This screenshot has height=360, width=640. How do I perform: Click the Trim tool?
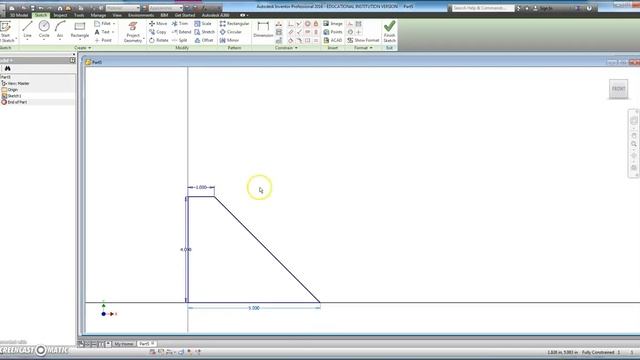coord(180,24)
